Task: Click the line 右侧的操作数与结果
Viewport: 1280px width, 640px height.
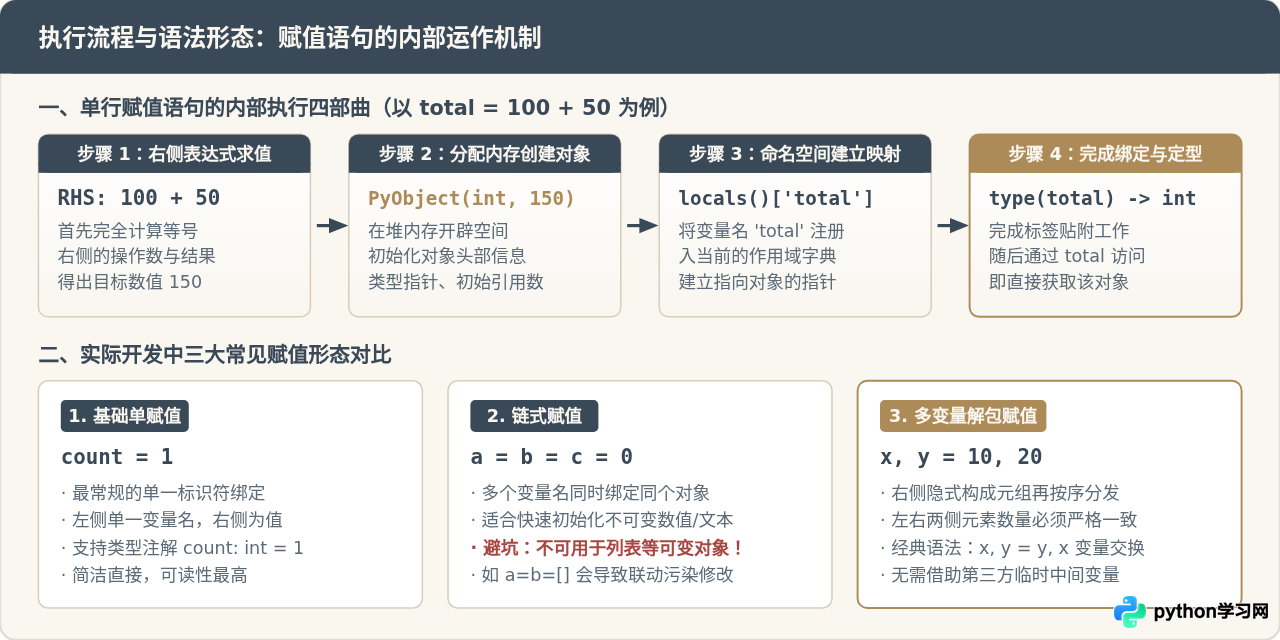Action: coord(137,256)
